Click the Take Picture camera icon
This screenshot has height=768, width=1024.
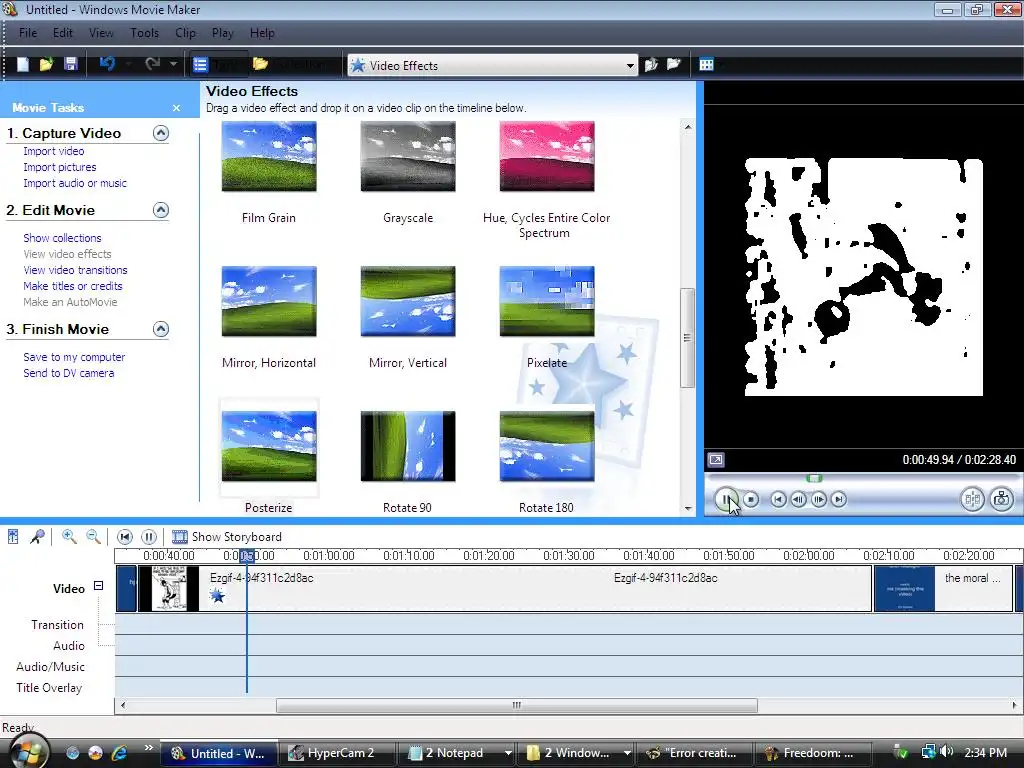(x=1001, y=500)
